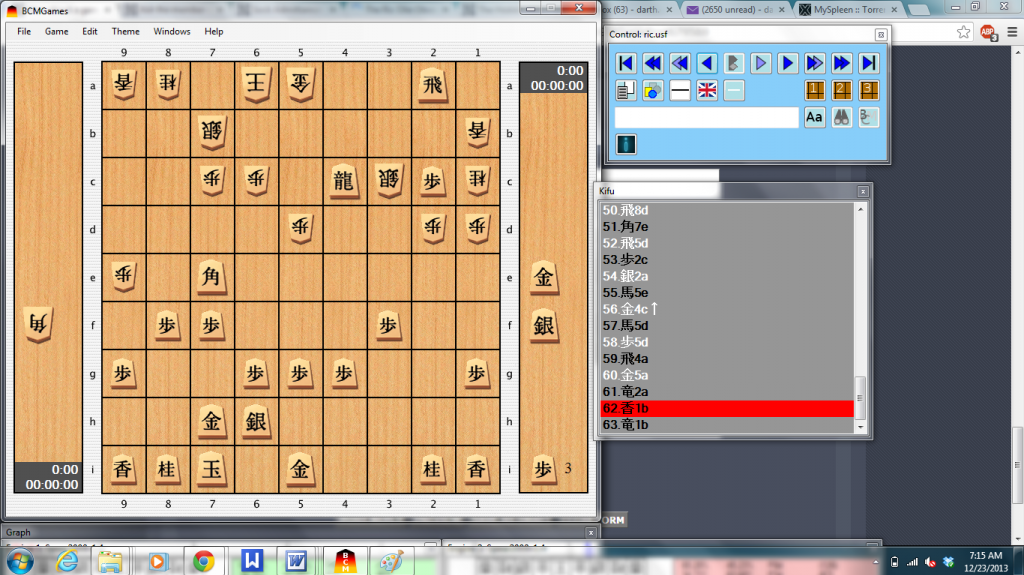The image size is (1024, 575).
Task: Select Kifu move 59.飛4a
Action: coord(727,359)
